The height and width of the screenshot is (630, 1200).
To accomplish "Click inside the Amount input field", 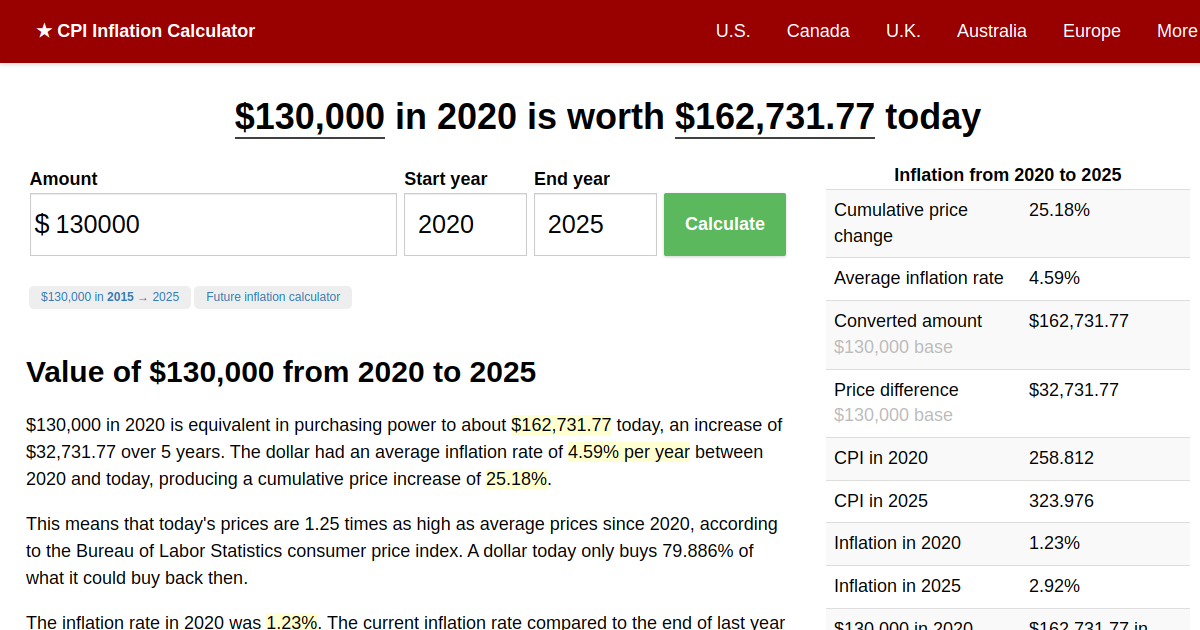I will click(213, 224).
